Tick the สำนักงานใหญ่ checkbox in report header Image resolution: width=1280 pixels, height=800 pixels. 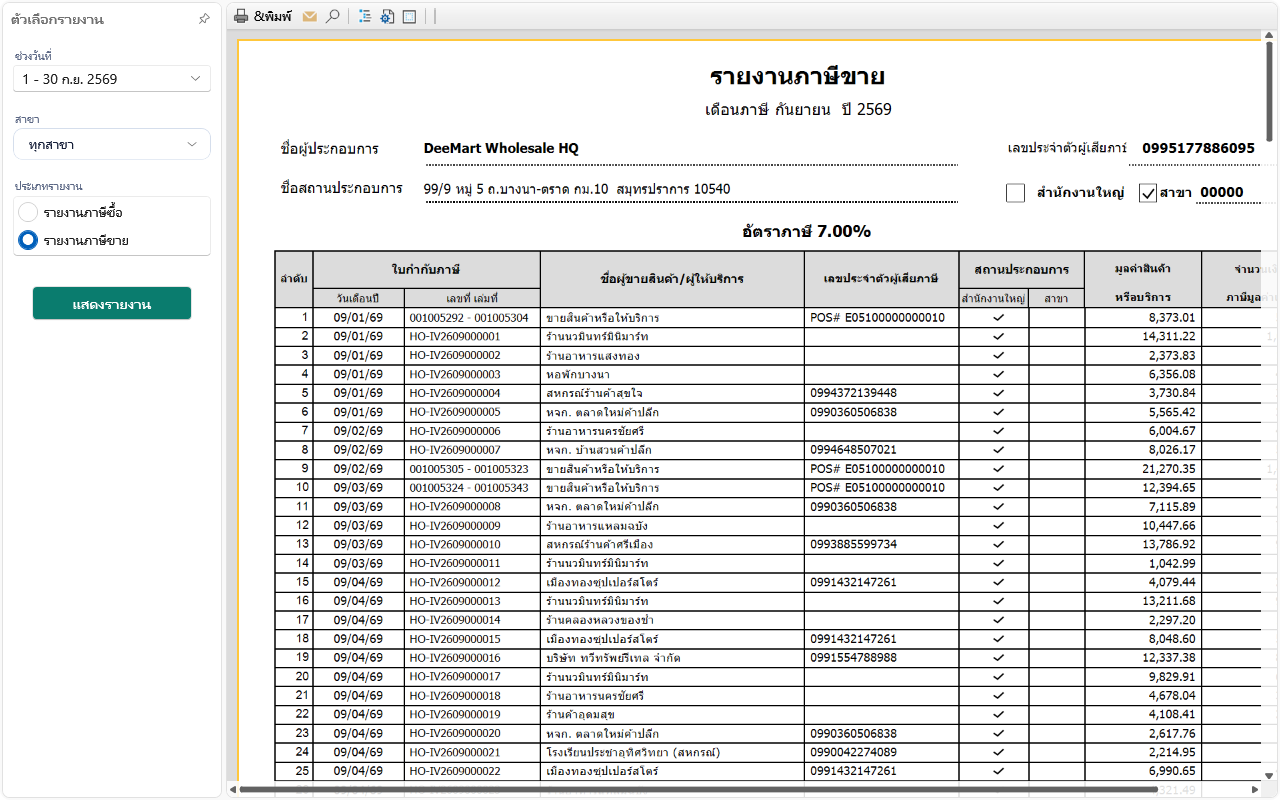1016,193
